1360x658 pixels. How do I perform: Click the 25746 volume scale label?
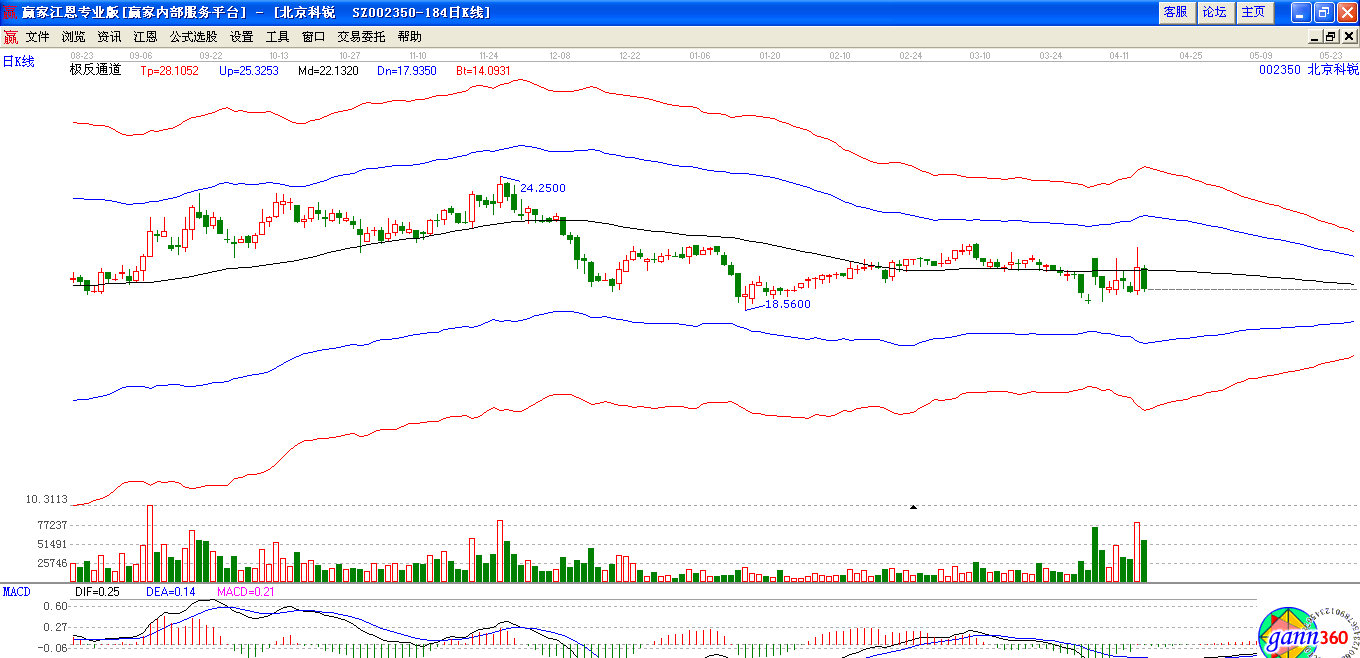click(51, 563)
